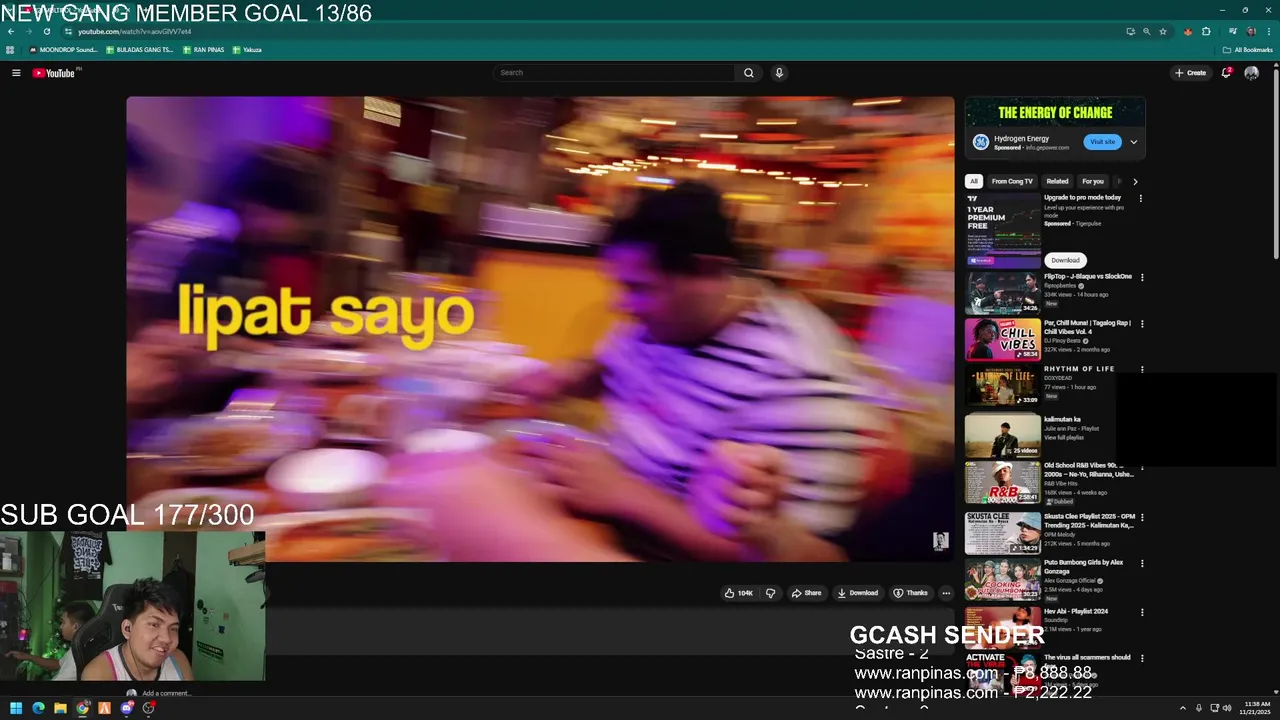1280x720 pixels.
Task: Click Download on the Tigerpulse ad
Action: click(x=1065, y=260)
